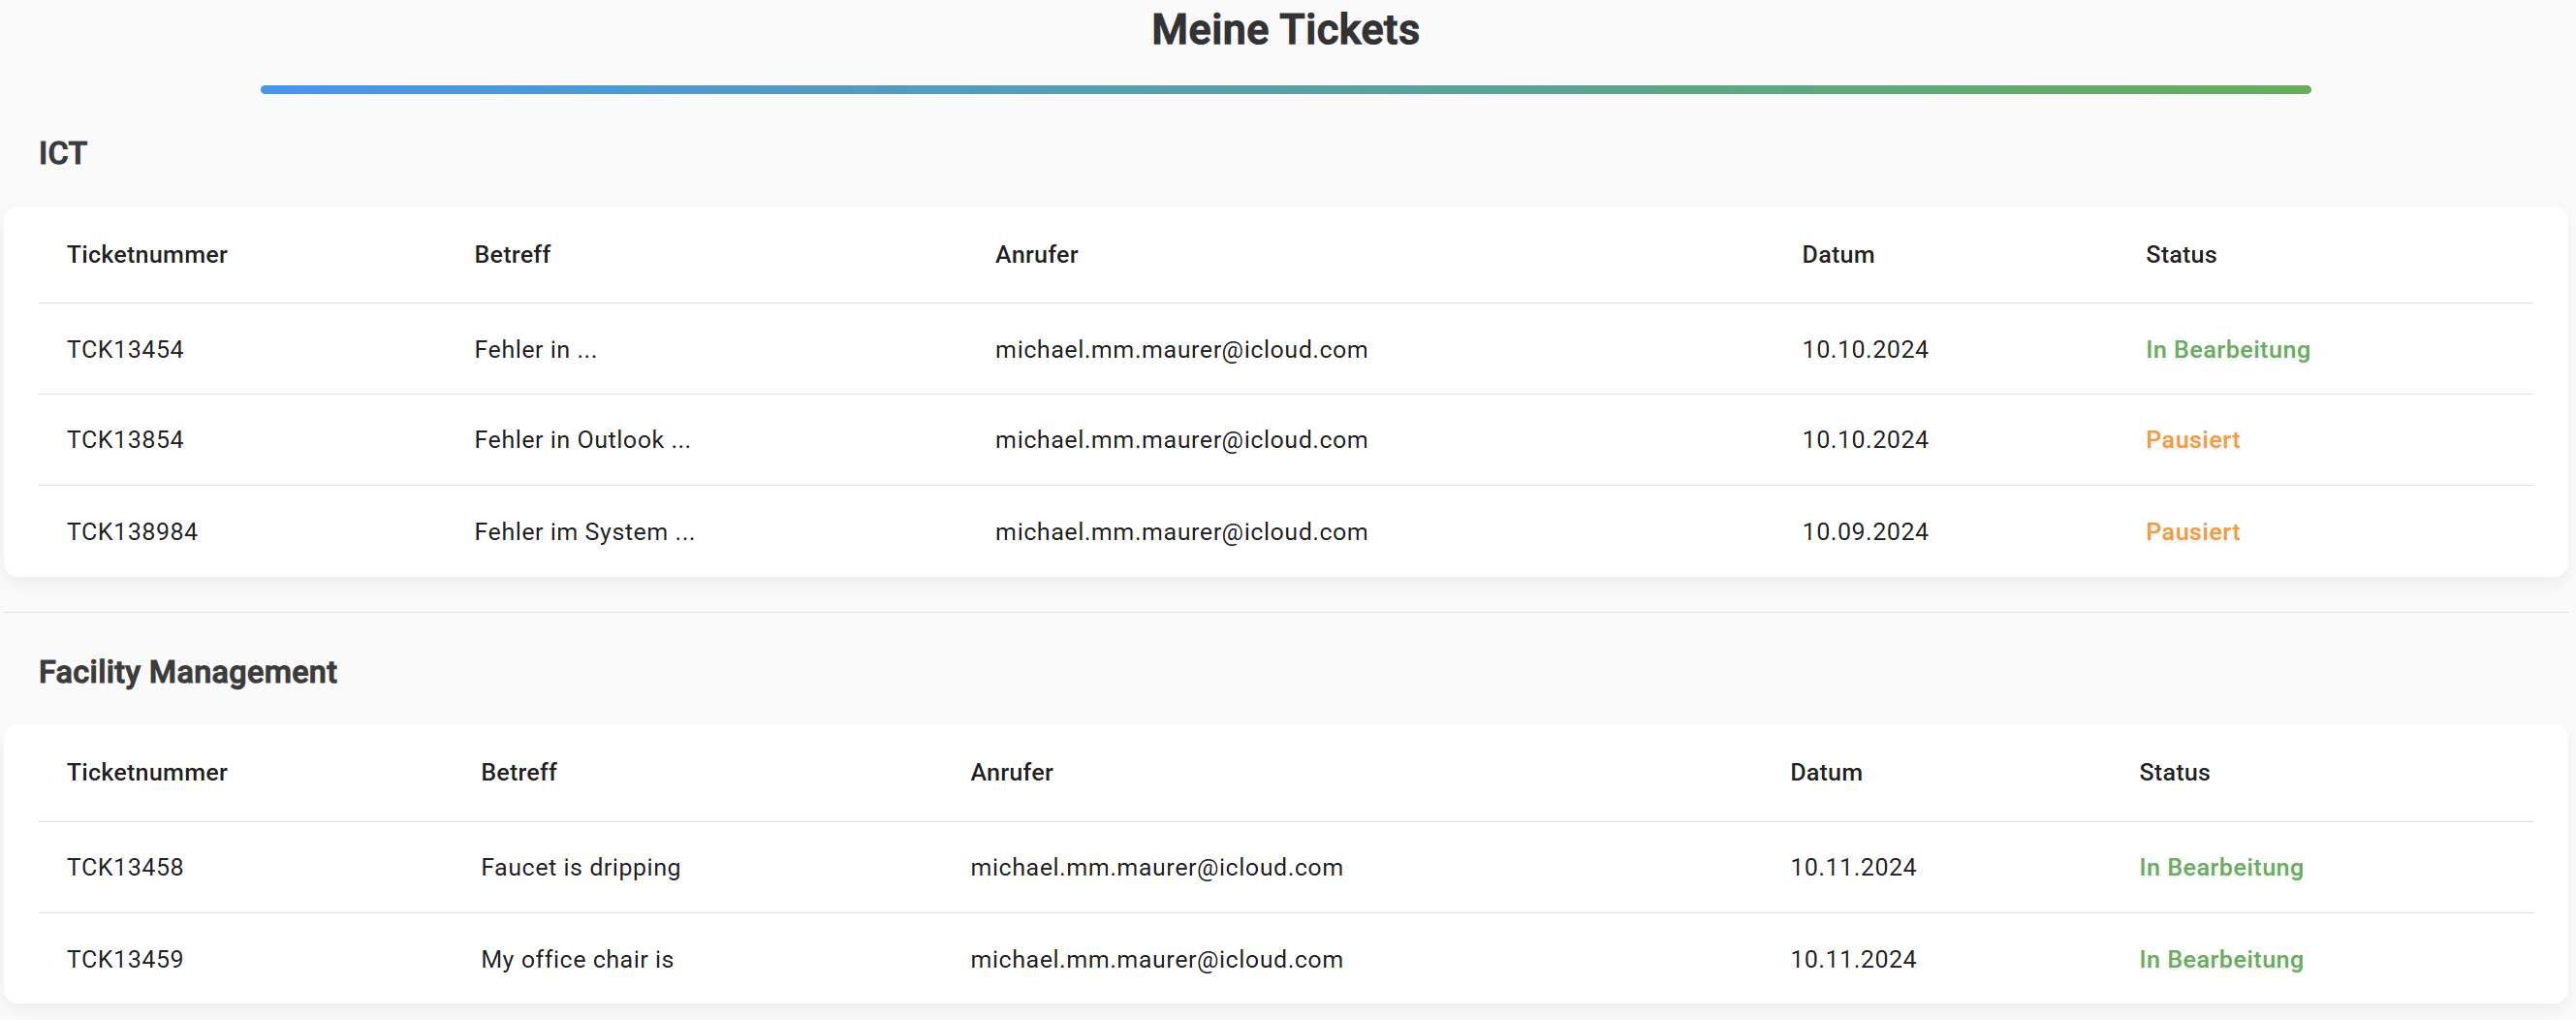Sort Facility Management table by Status column
This screenshot has height=1020, width=2576.
(2175, 772)
